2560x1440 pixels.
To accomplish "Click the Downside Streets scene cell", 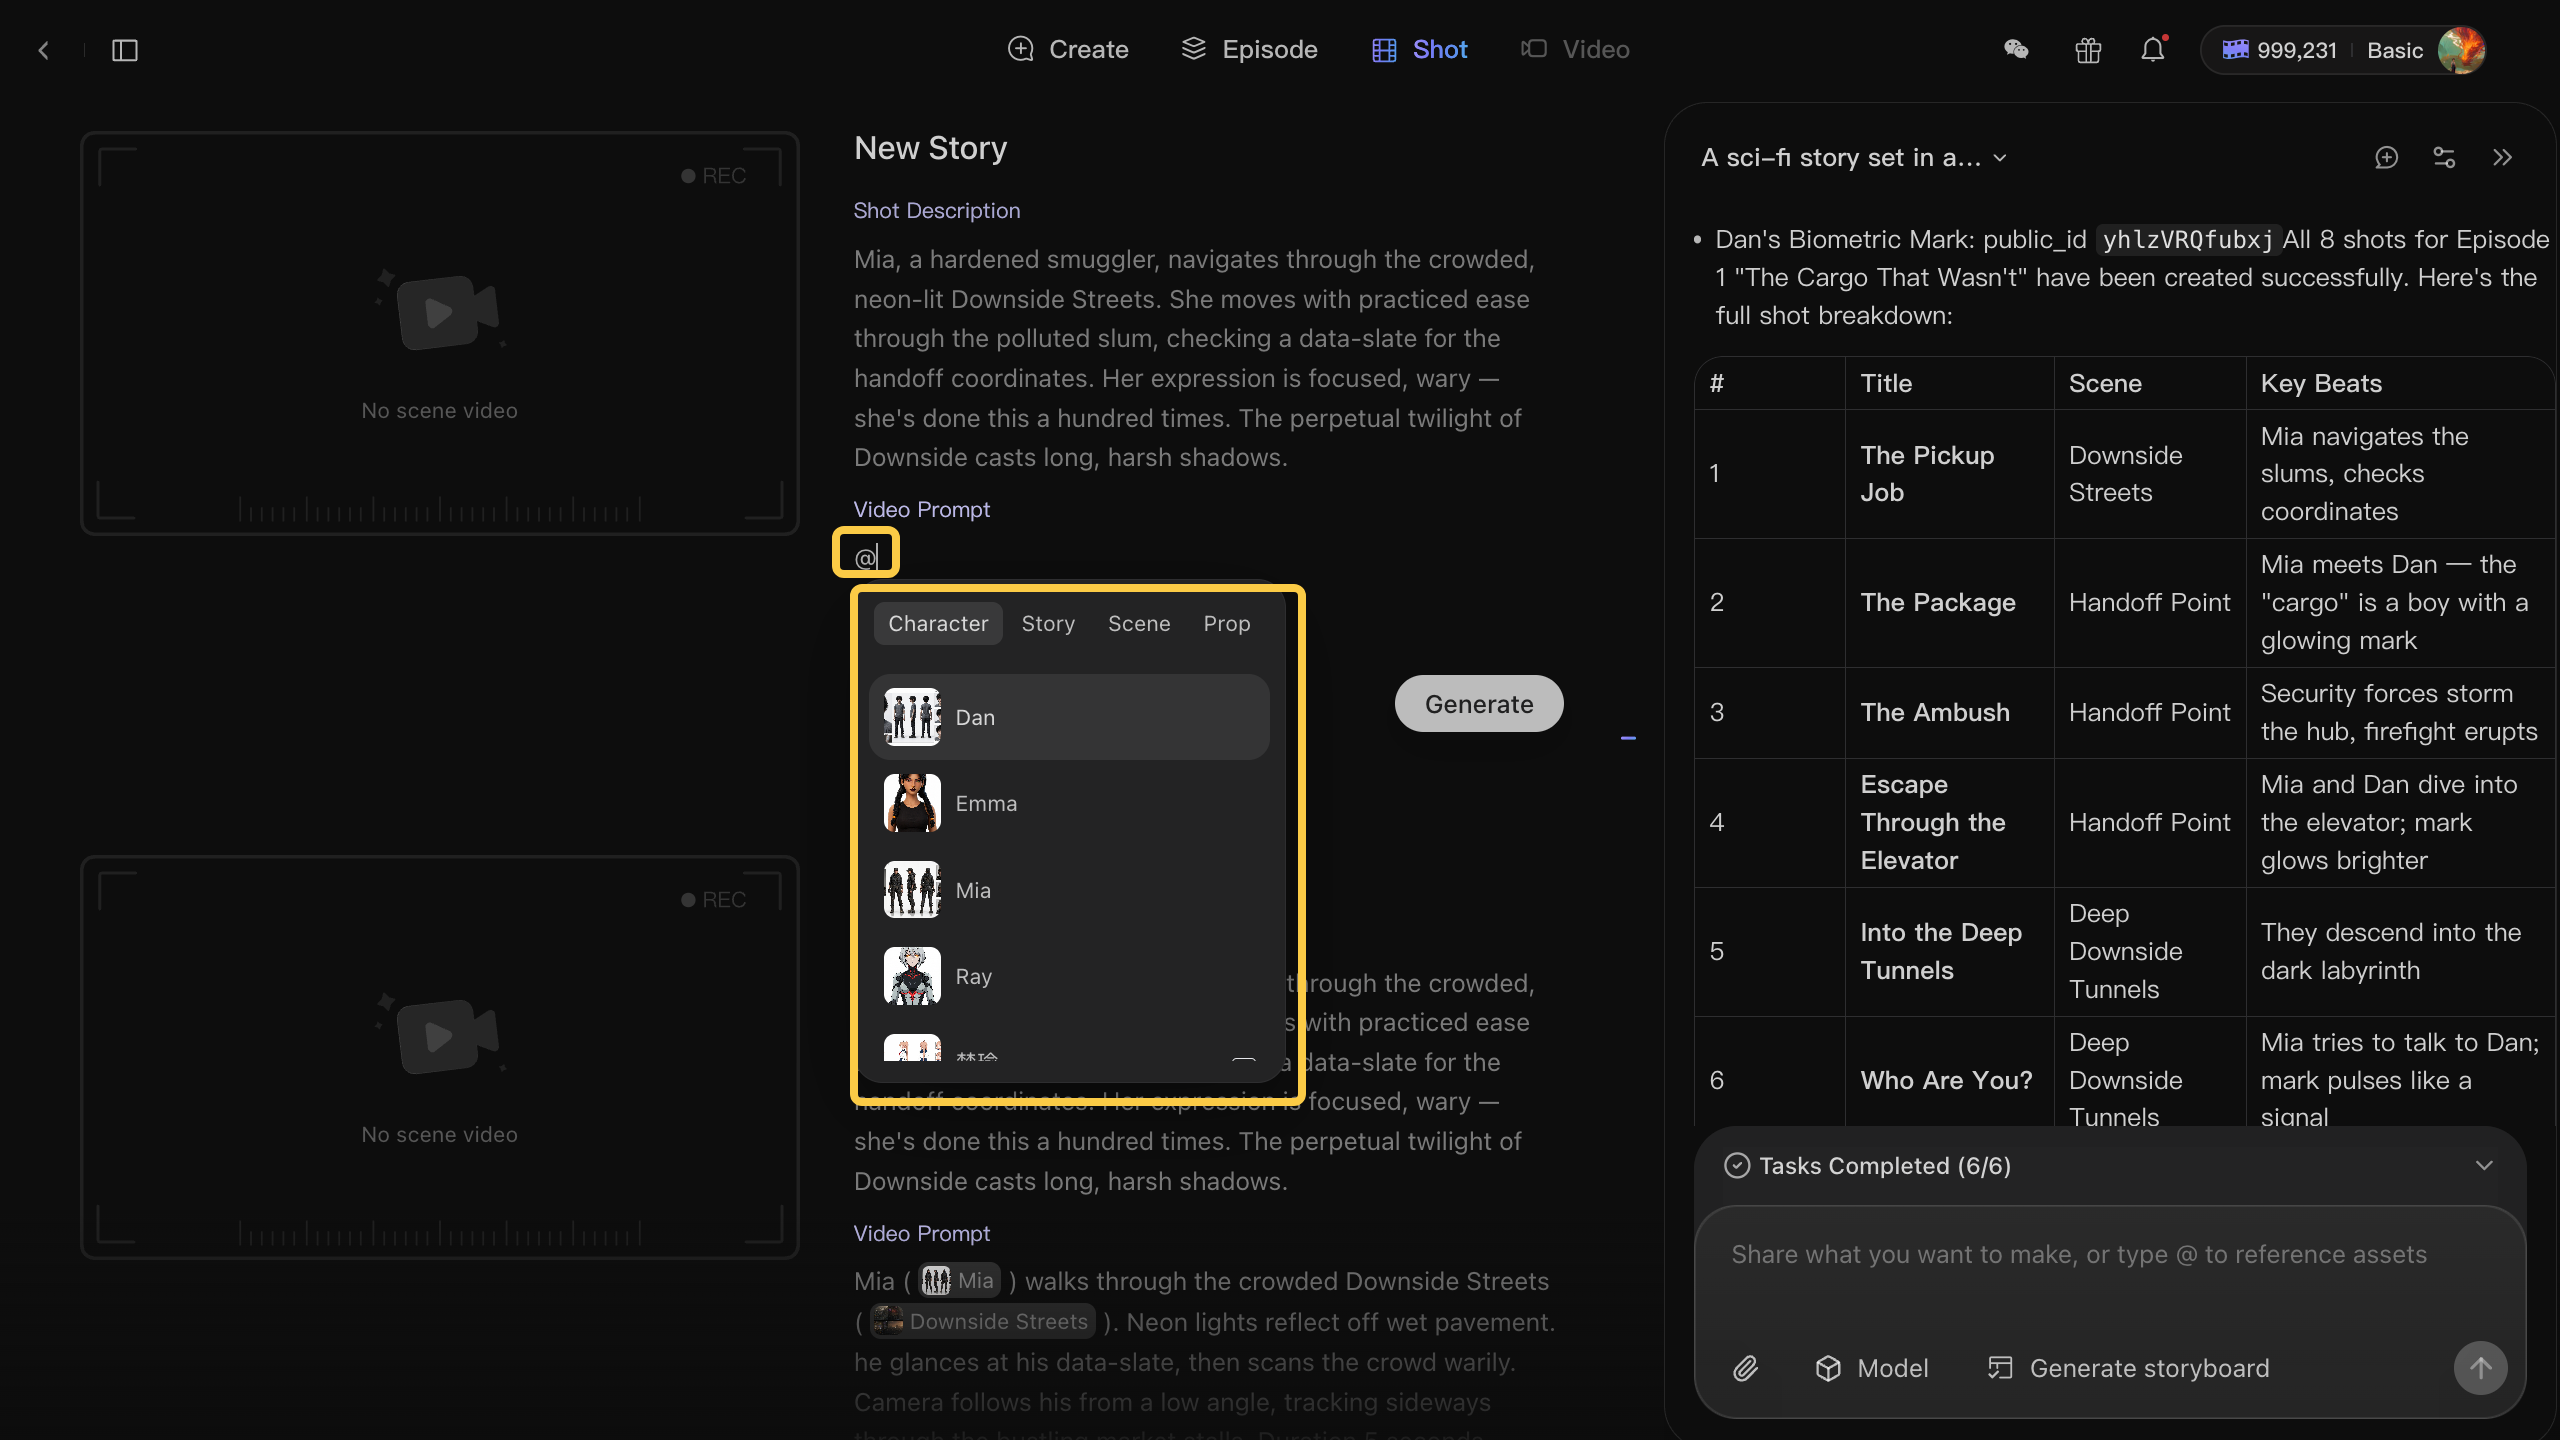I will [2149, 474].
